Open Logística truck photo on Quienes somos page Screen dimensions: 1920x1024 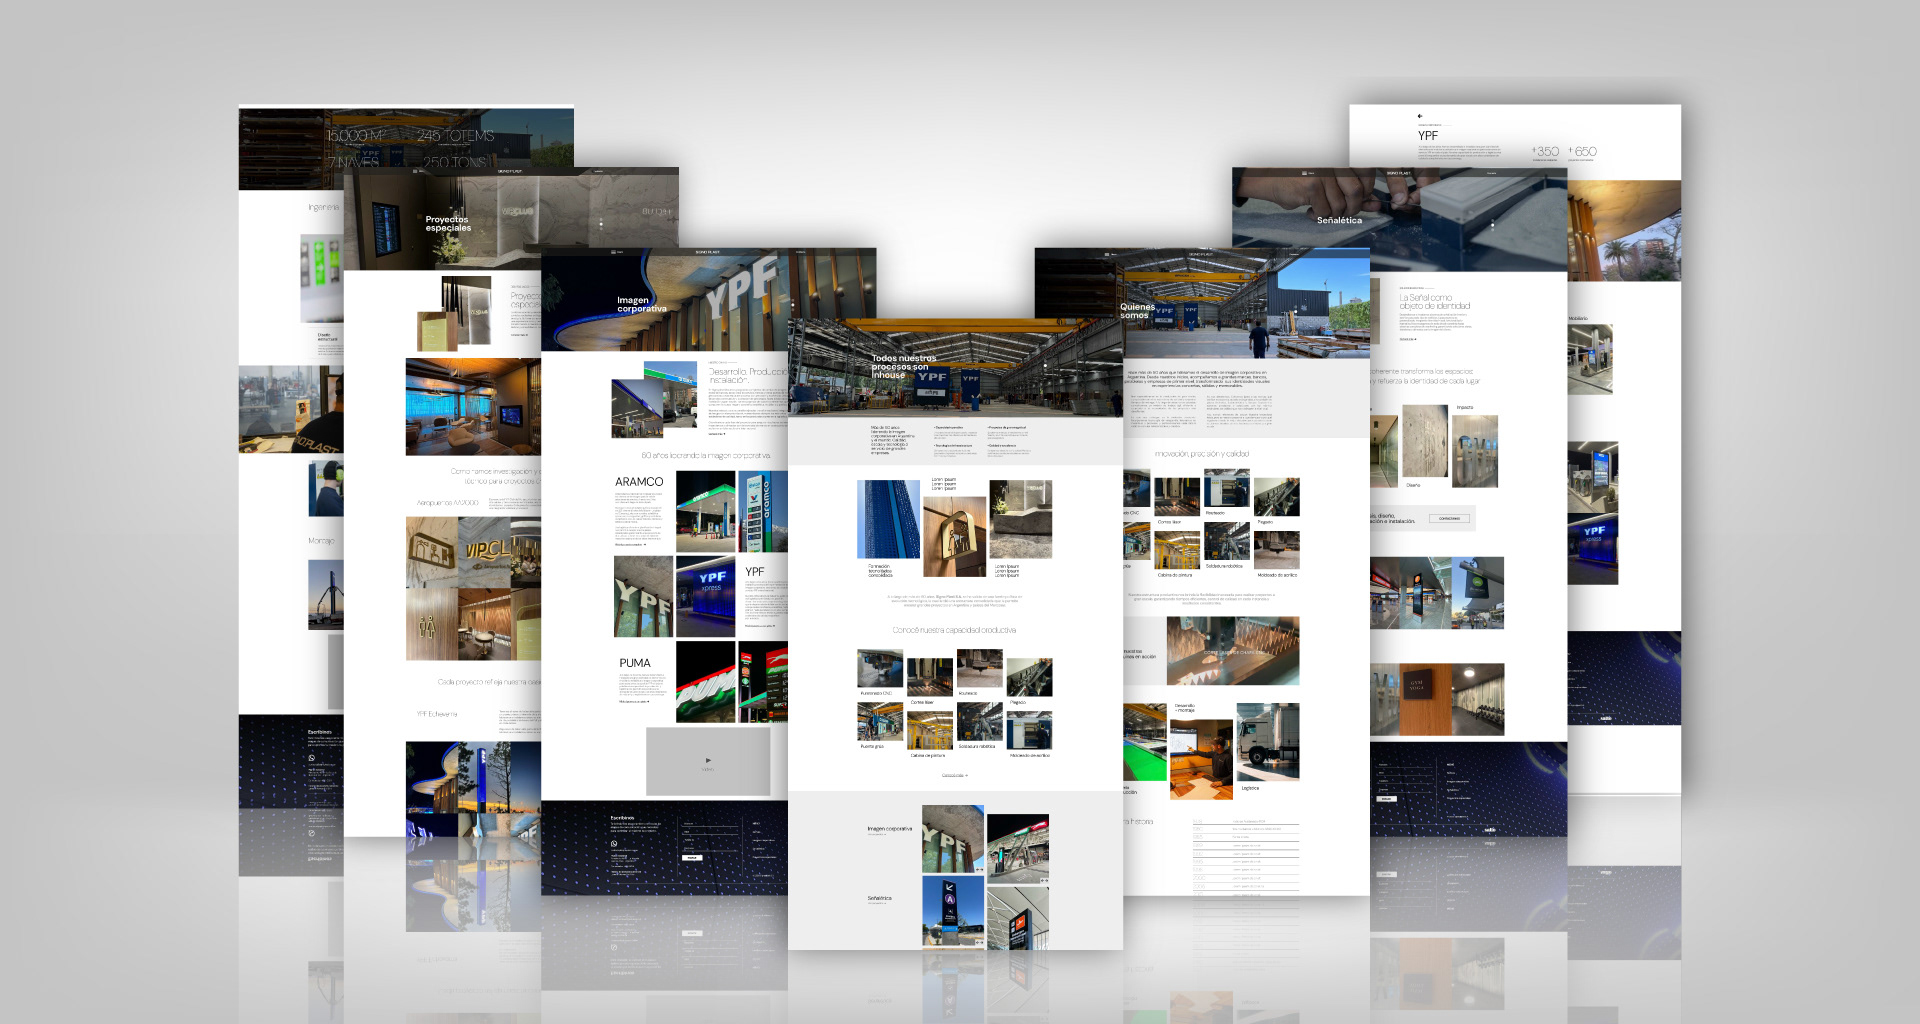click(1268, 741)
